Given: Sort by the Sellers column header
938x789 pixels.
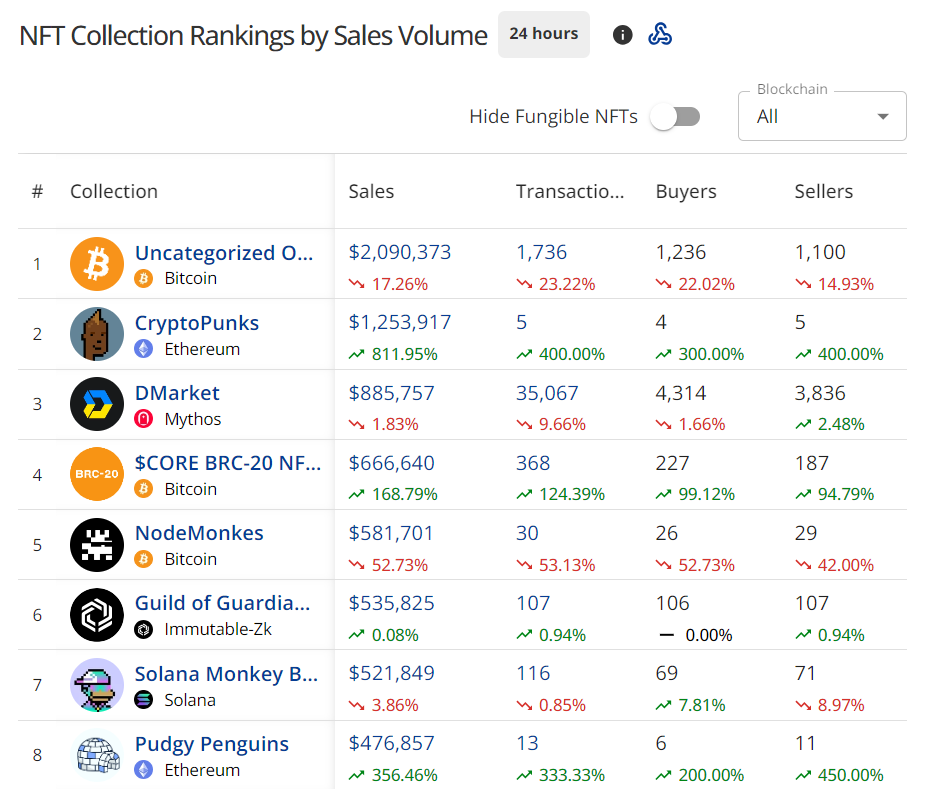Looking at the screenshot, I should pos(823,191).
